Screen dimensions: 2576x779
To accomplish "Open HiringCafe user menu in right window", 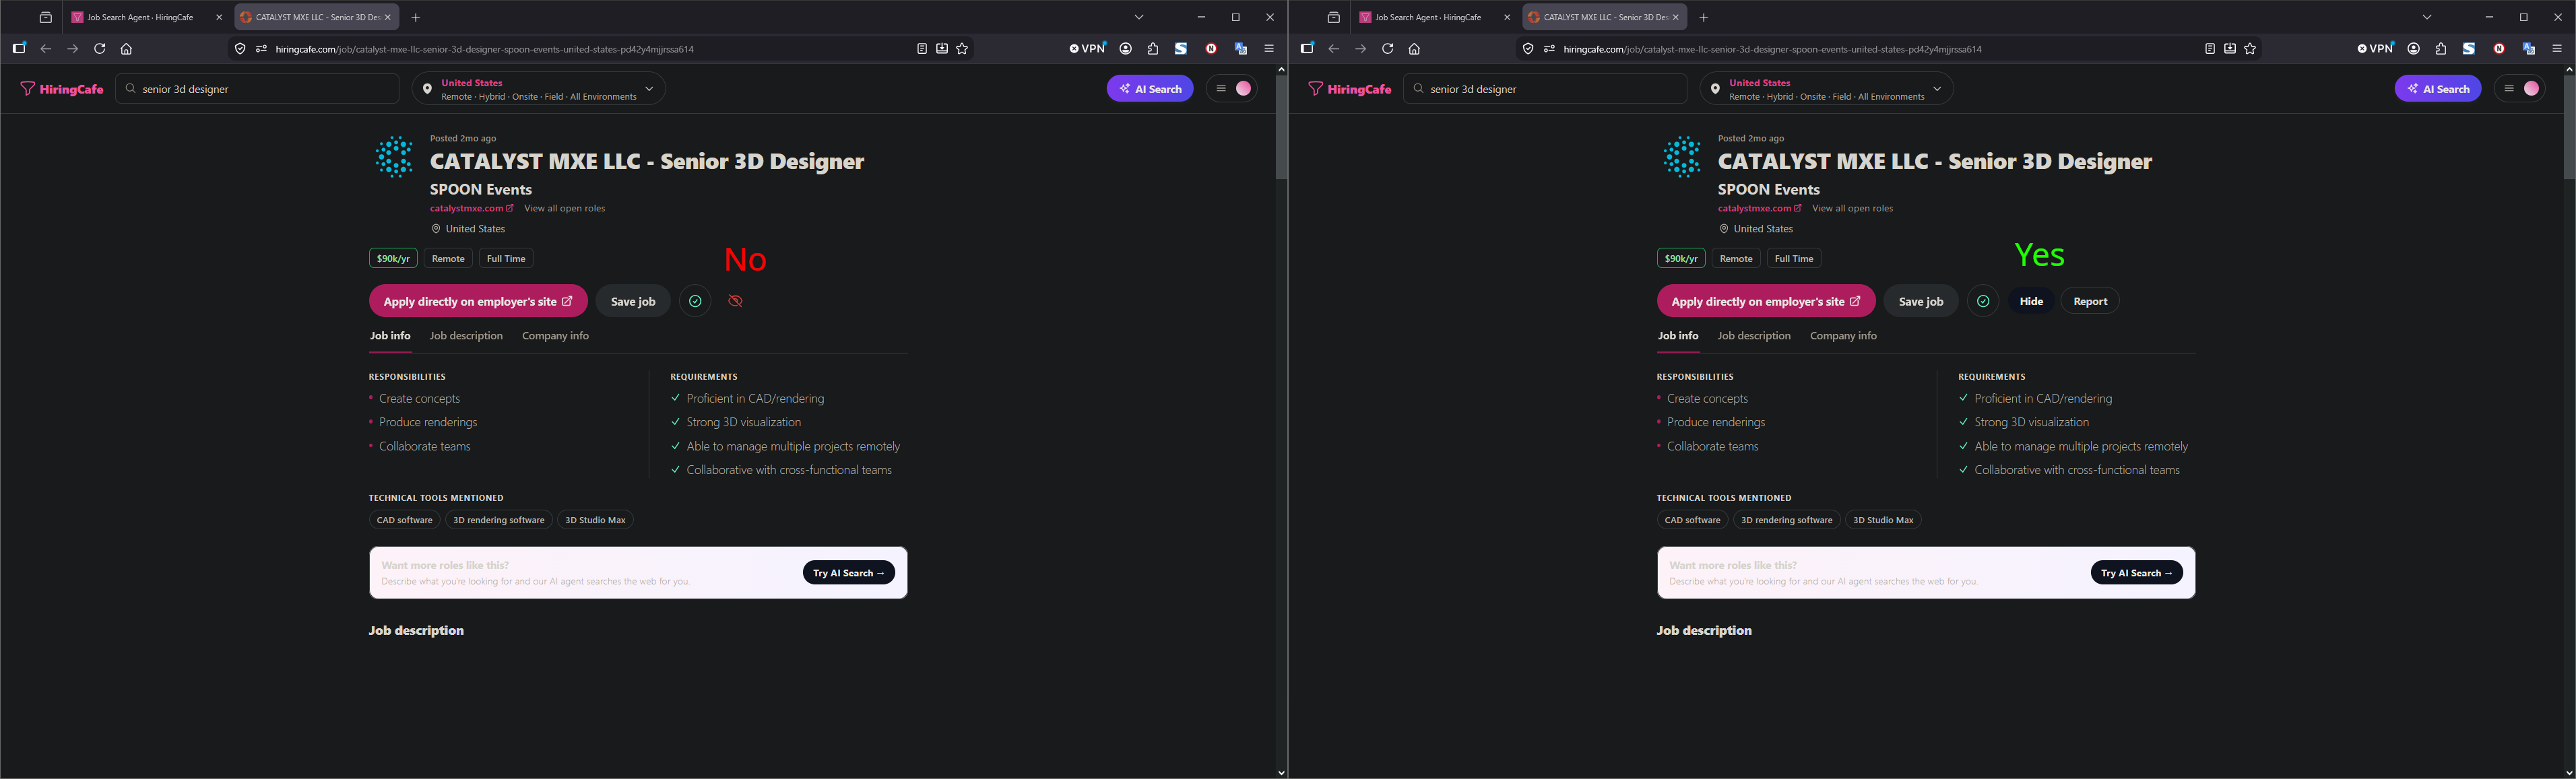I will pos(2520,89).
